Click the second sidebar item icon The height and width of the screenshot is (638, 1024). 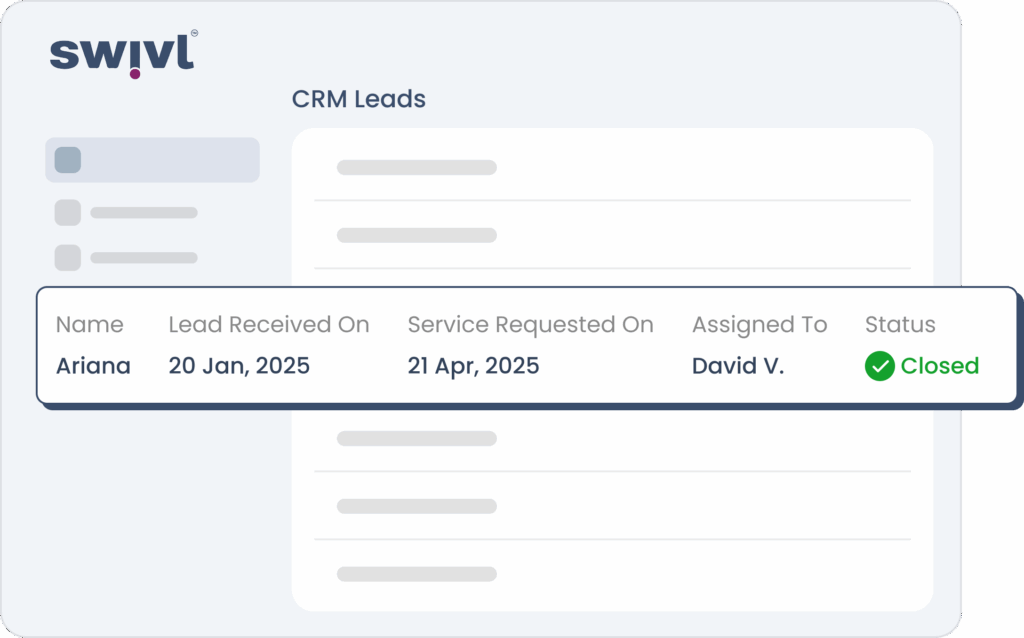(x=68, y=213)
